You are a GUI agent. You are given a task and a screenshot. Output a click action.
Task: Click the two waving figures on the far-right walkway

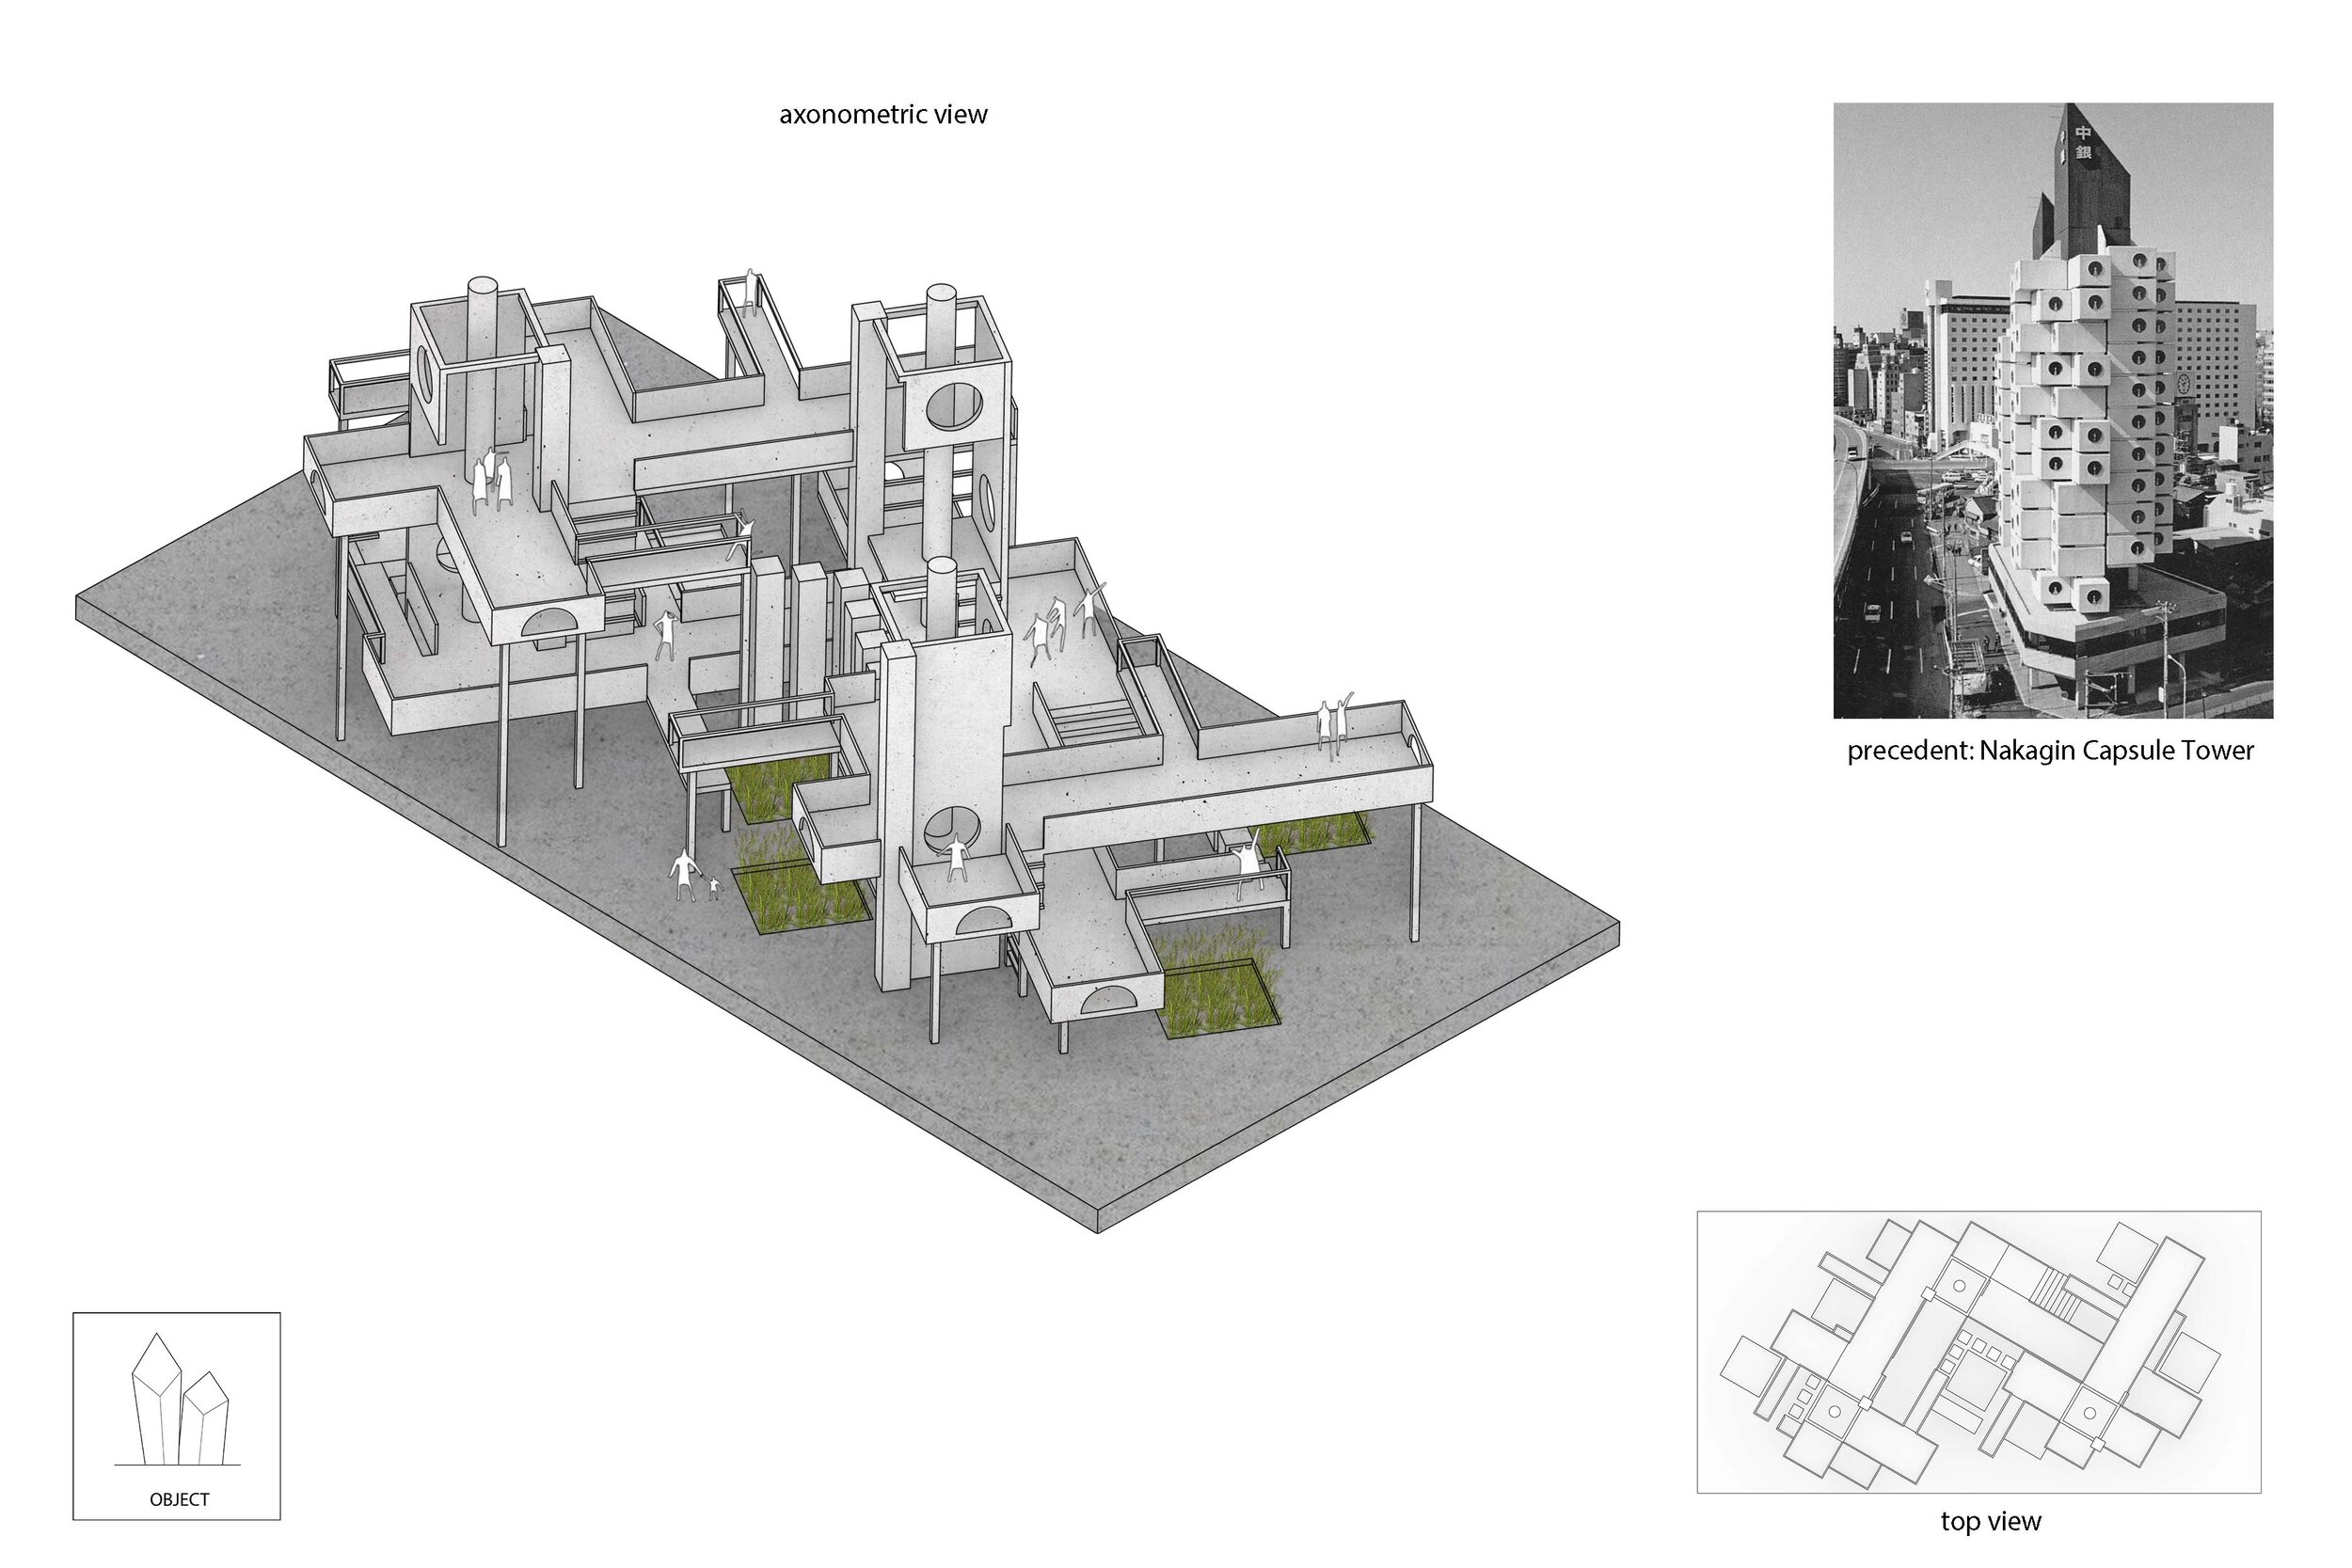(1333, 722)
